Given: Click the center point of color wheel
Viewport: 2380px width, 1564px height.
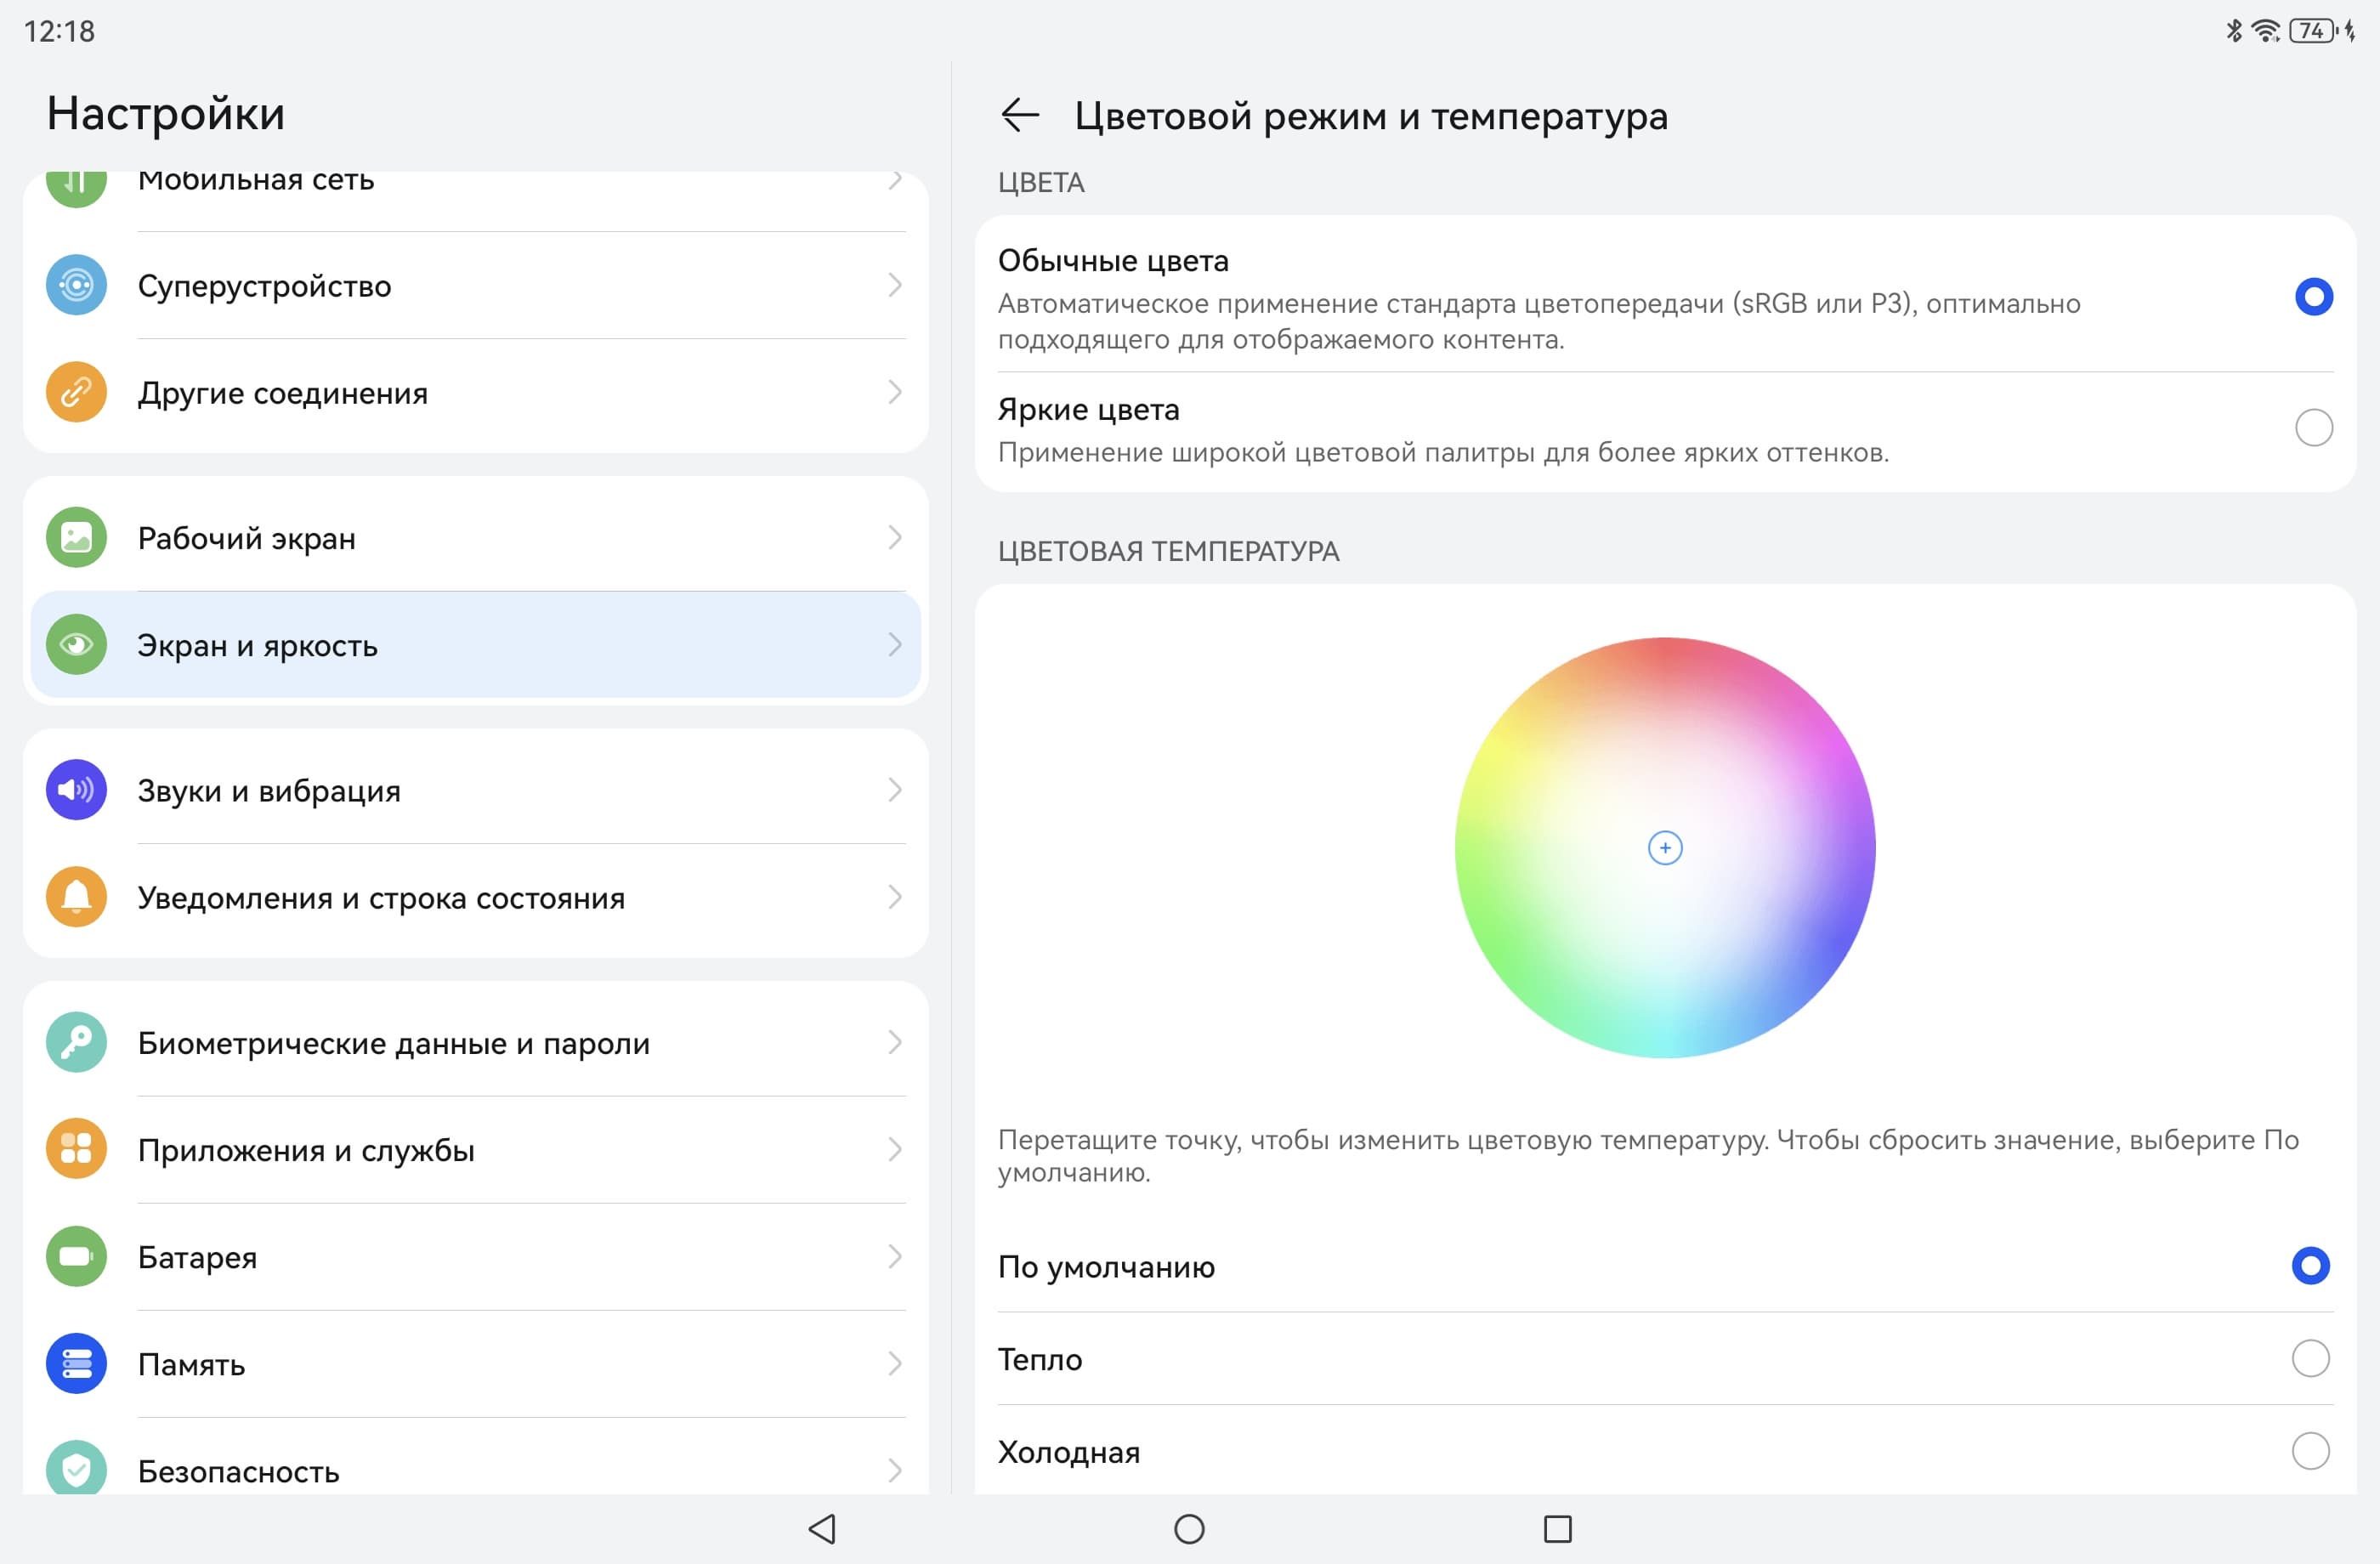Looking at the screenshot, I should tap(1664, 848).
